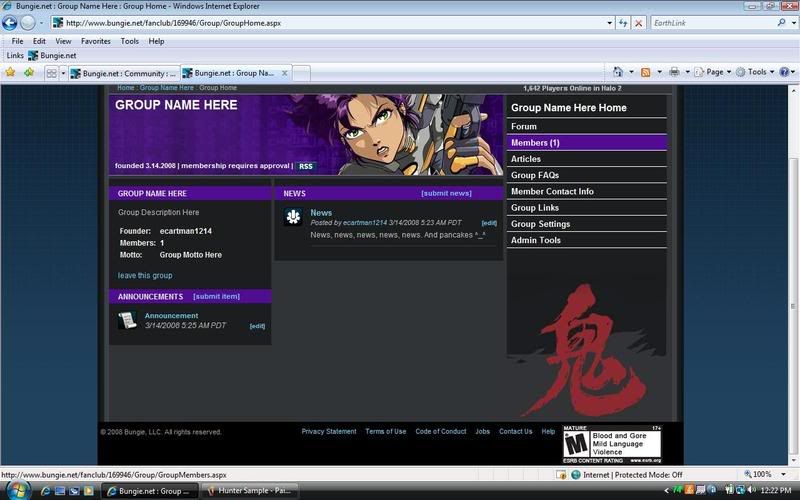800x500 pixels.
Task: Click the Favorites Center star icon
Action: click(x=11, y=73)
